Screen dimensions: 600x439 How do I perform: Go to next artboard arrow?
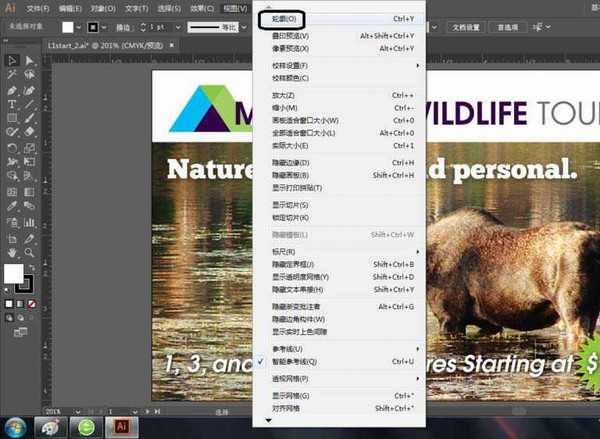147,411
